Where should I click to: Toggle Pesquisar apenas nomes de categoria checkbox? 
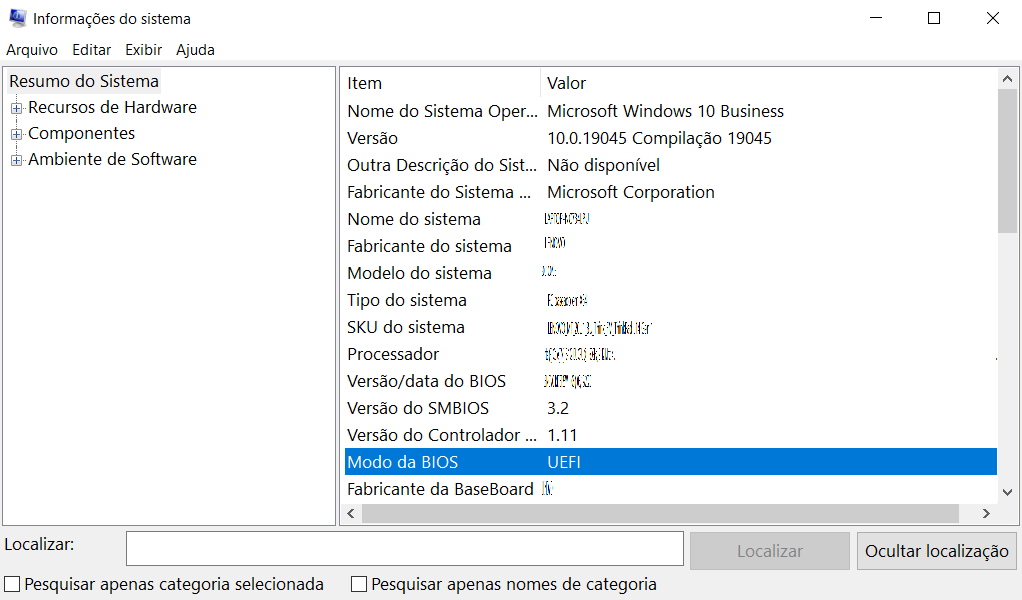point(359,584)
